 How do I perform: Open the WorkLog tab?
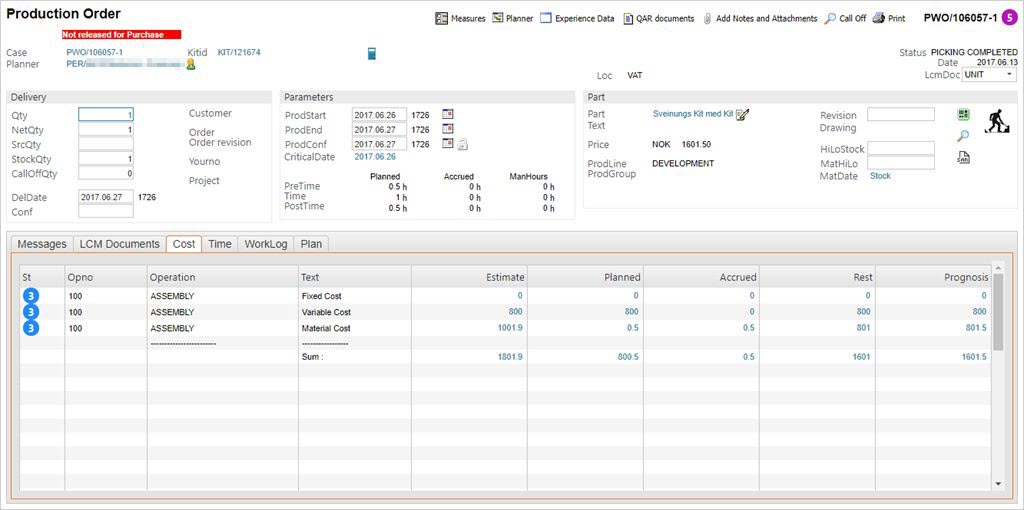tap(266, 244)
